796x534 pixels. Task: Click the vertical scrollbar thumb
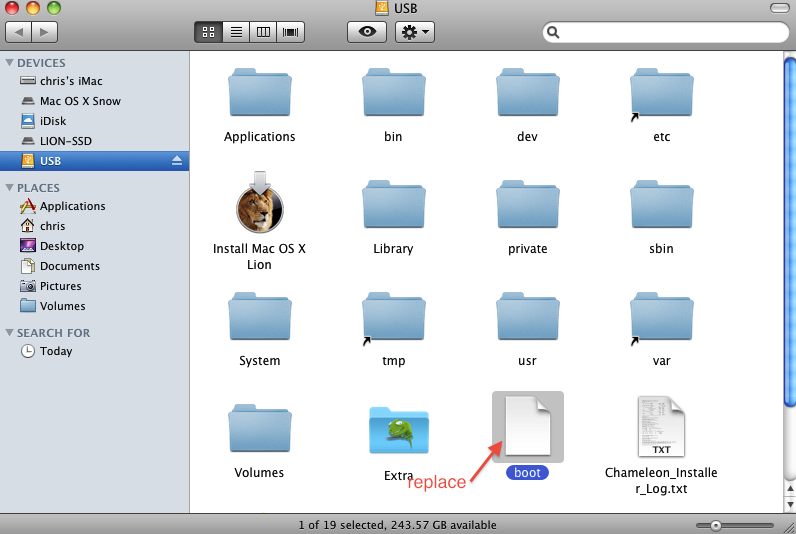(790, 231)
